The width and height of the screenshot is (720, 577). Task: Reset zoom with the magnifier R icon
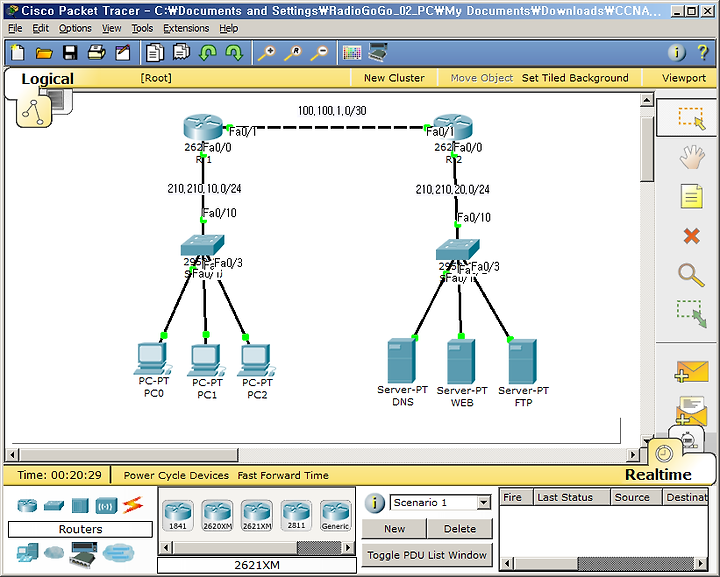pyautogui.click(x=293, y=53)
